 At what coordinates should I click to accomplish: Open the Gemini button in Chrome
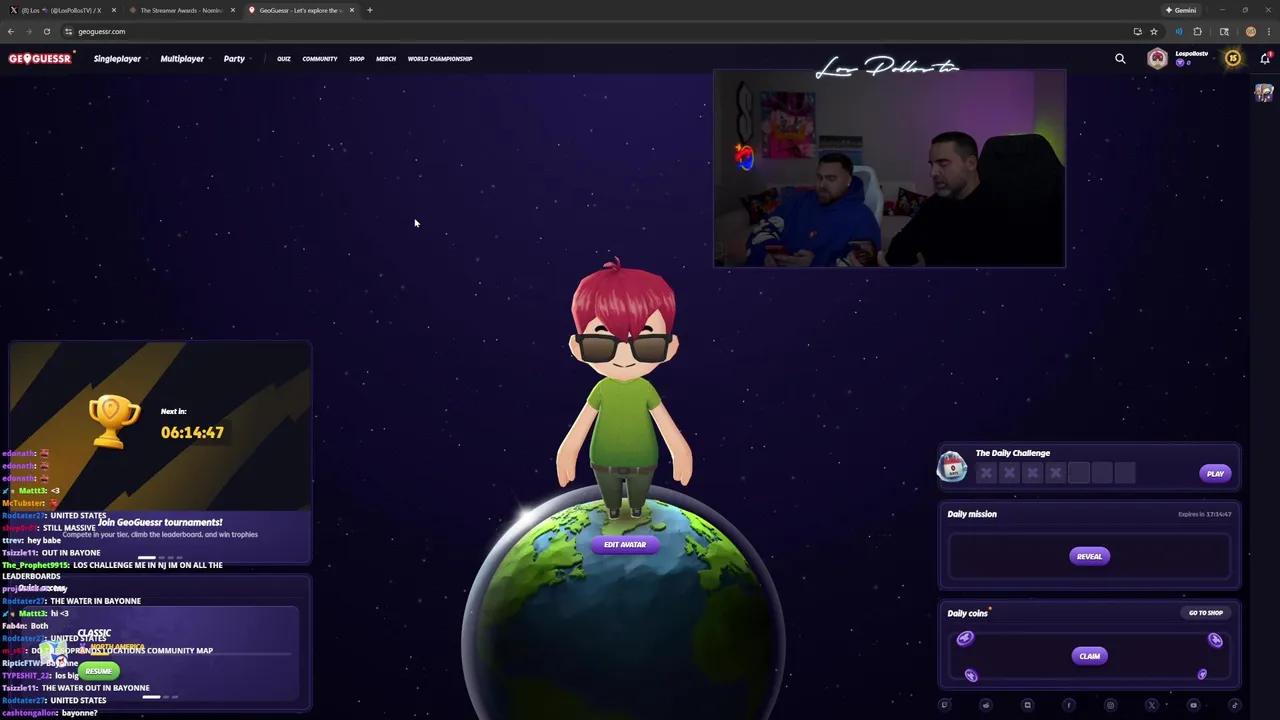[1180, 10]
